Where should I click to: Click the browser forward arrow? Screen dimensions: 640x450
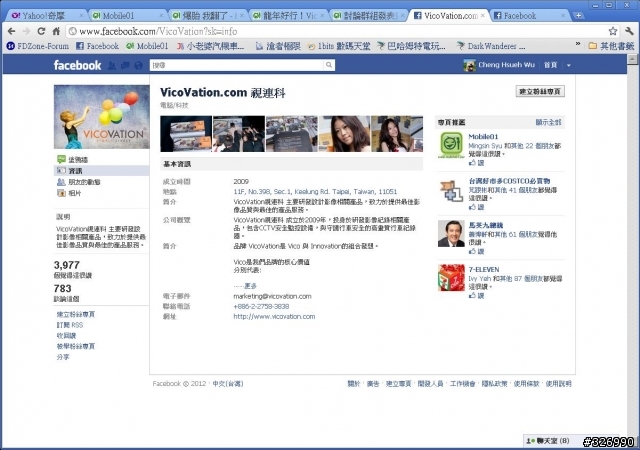click(x=26, y=31)
